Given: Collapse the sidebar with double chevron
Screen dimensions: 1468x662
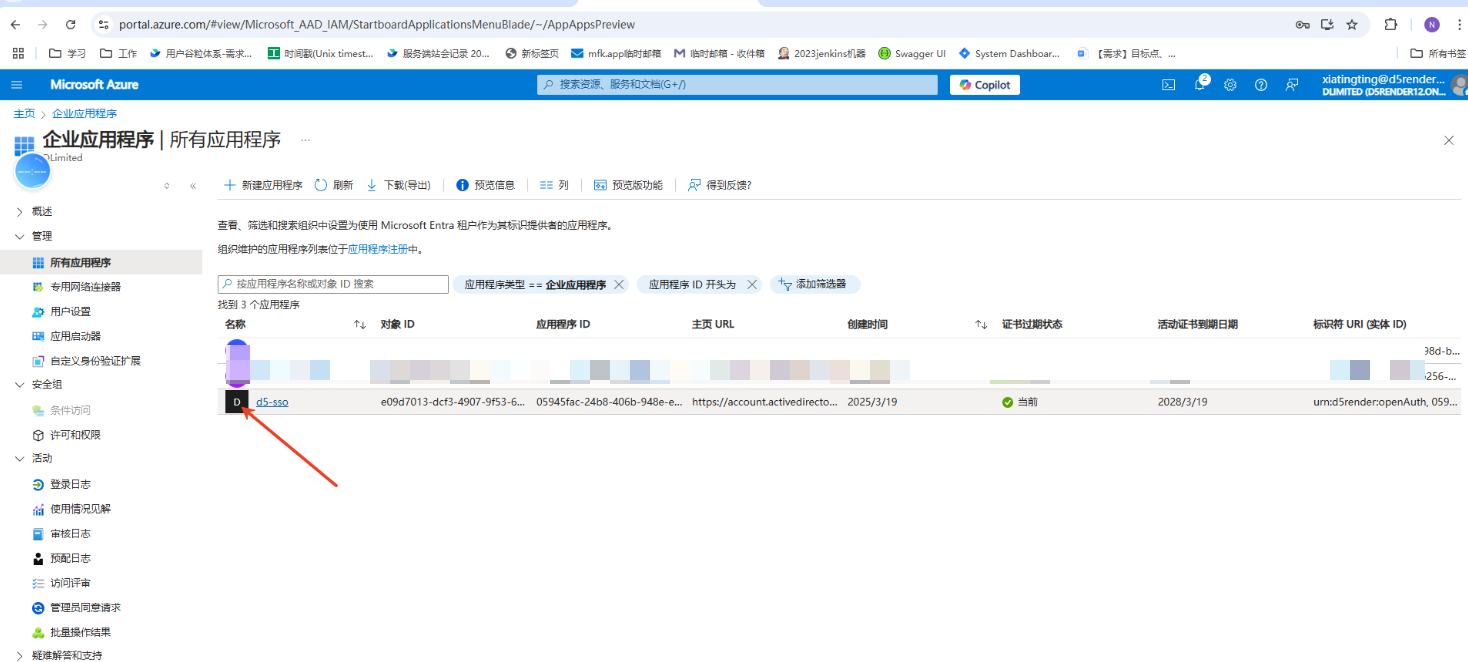Looking at the screenshot, I should (193, 186).
